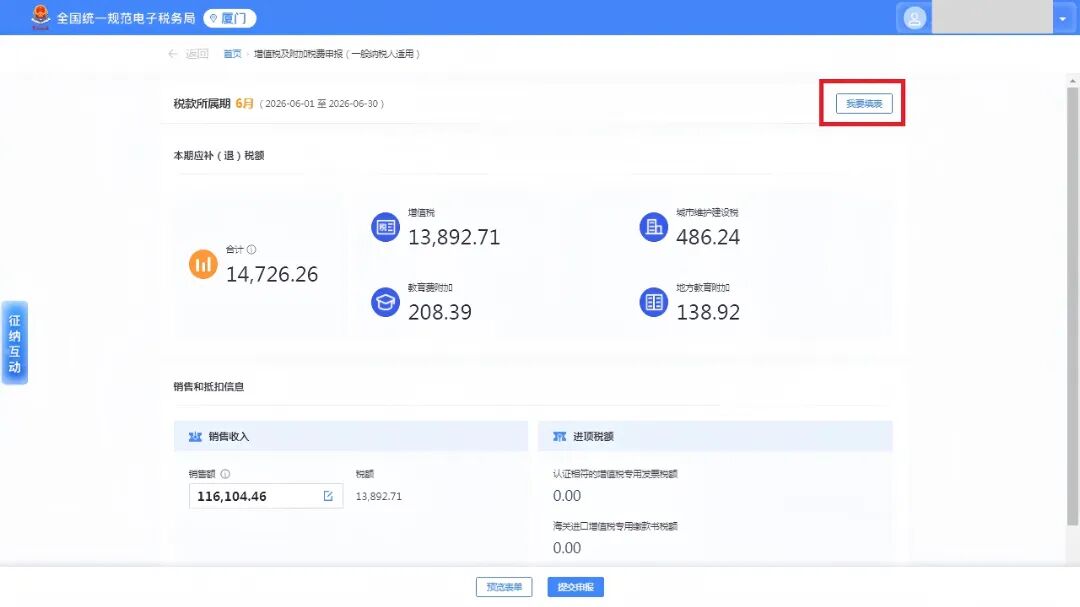
Task: Select the 城市维护建设税 amount 486.24
Action: 708,237
